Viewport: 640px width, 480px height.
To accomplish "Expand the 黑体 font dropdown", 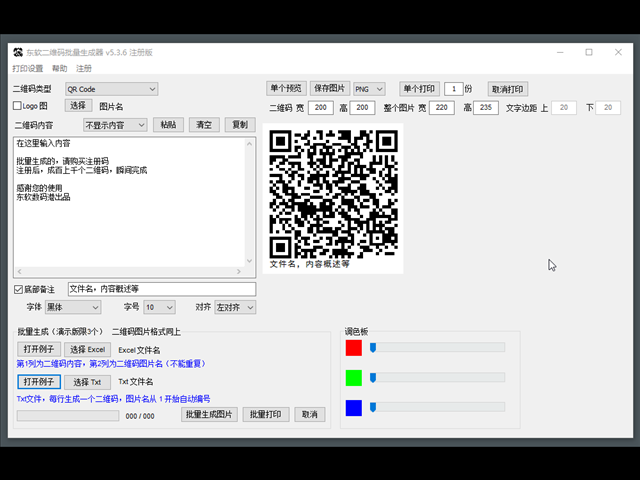I will 73,307.
